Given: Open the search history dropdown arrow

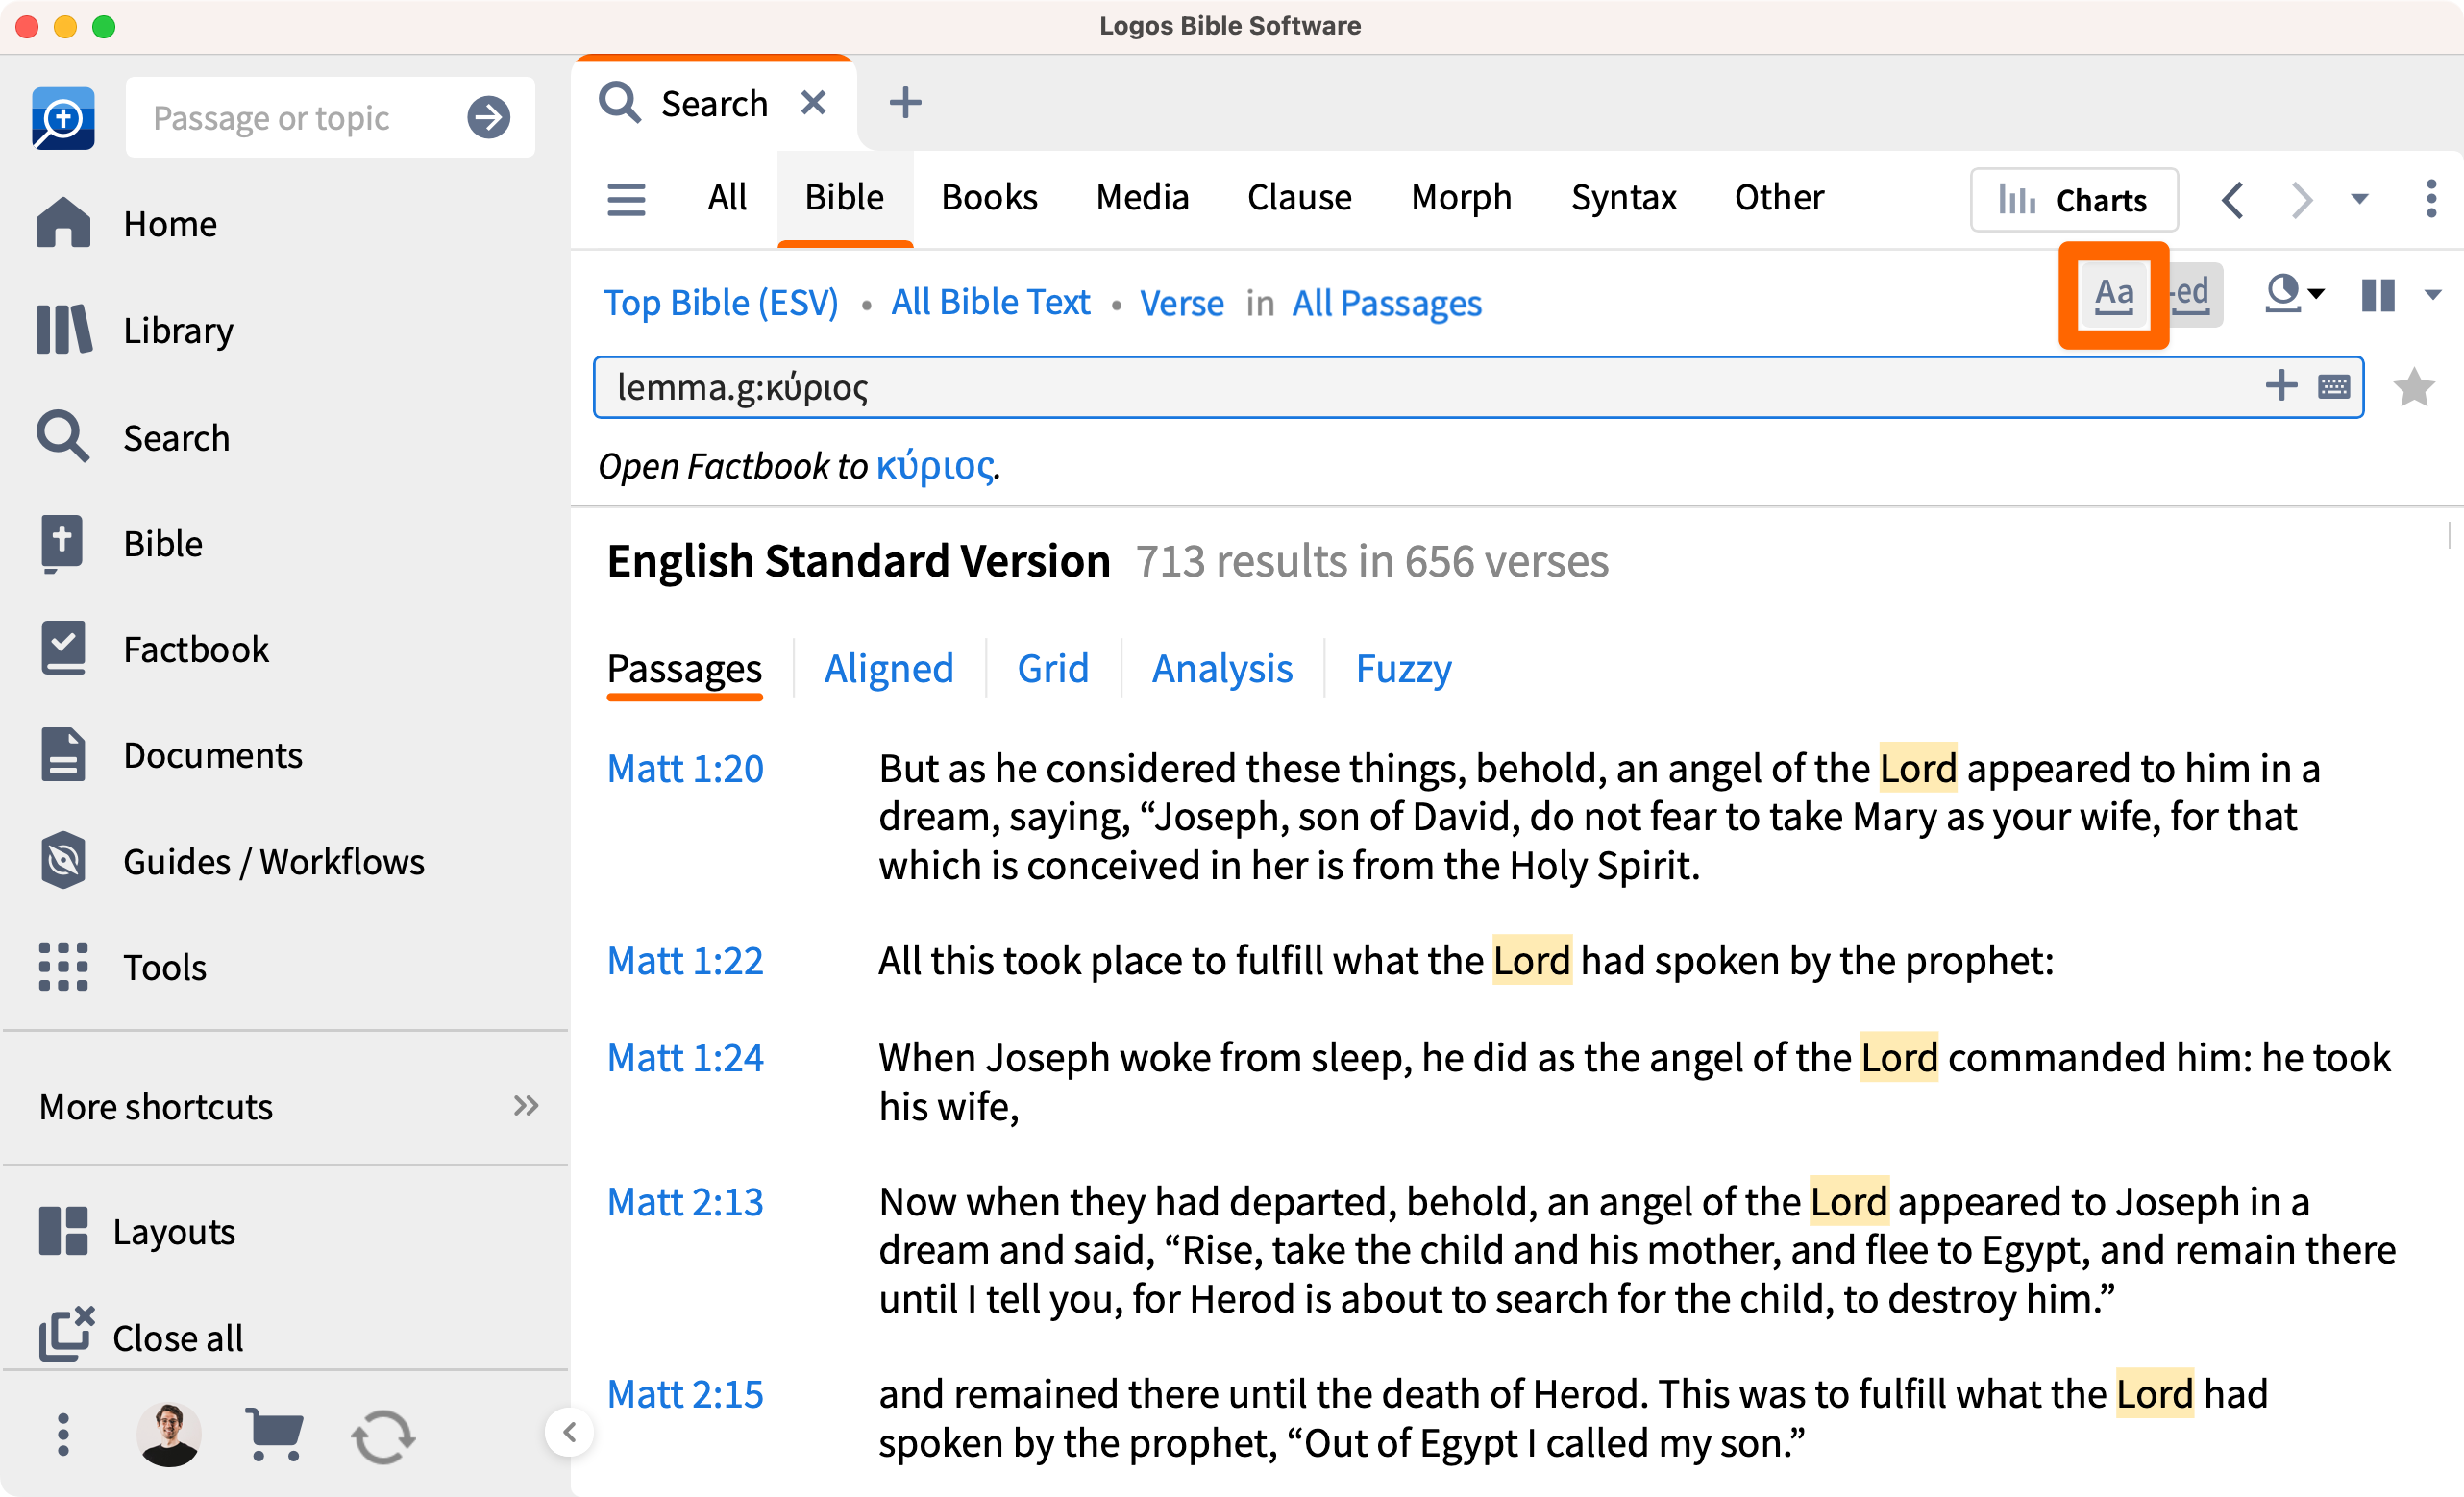Looking at the screenshot, I should (x=2360, y=199).
